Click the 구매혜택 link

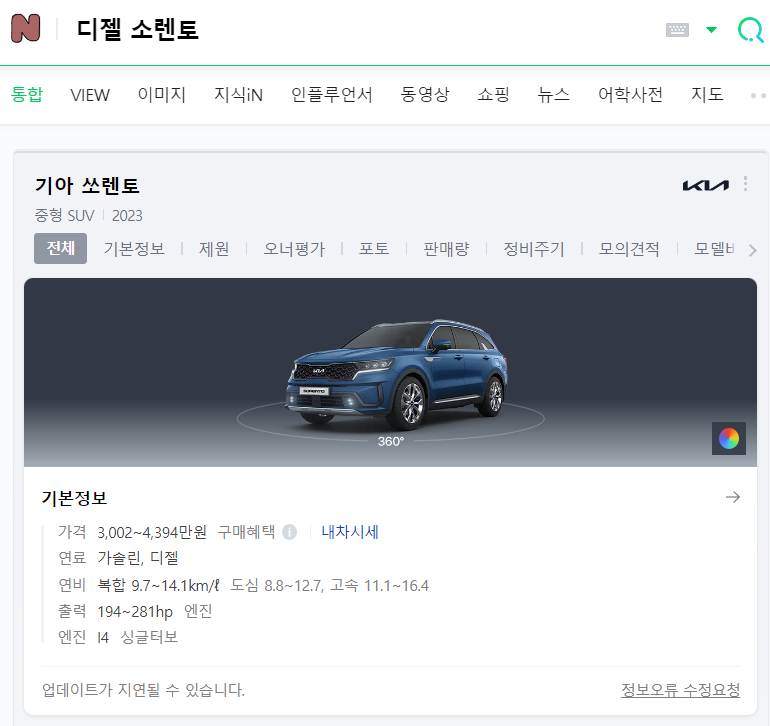(246, 532)
